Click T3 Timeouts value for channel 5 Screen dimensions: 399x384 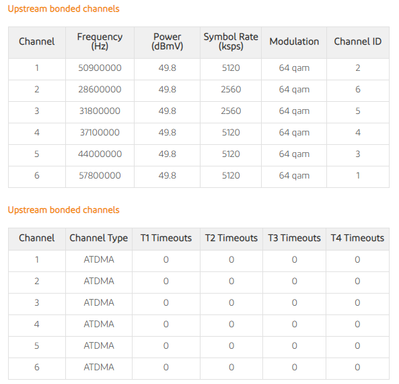[x=294, y=346]
